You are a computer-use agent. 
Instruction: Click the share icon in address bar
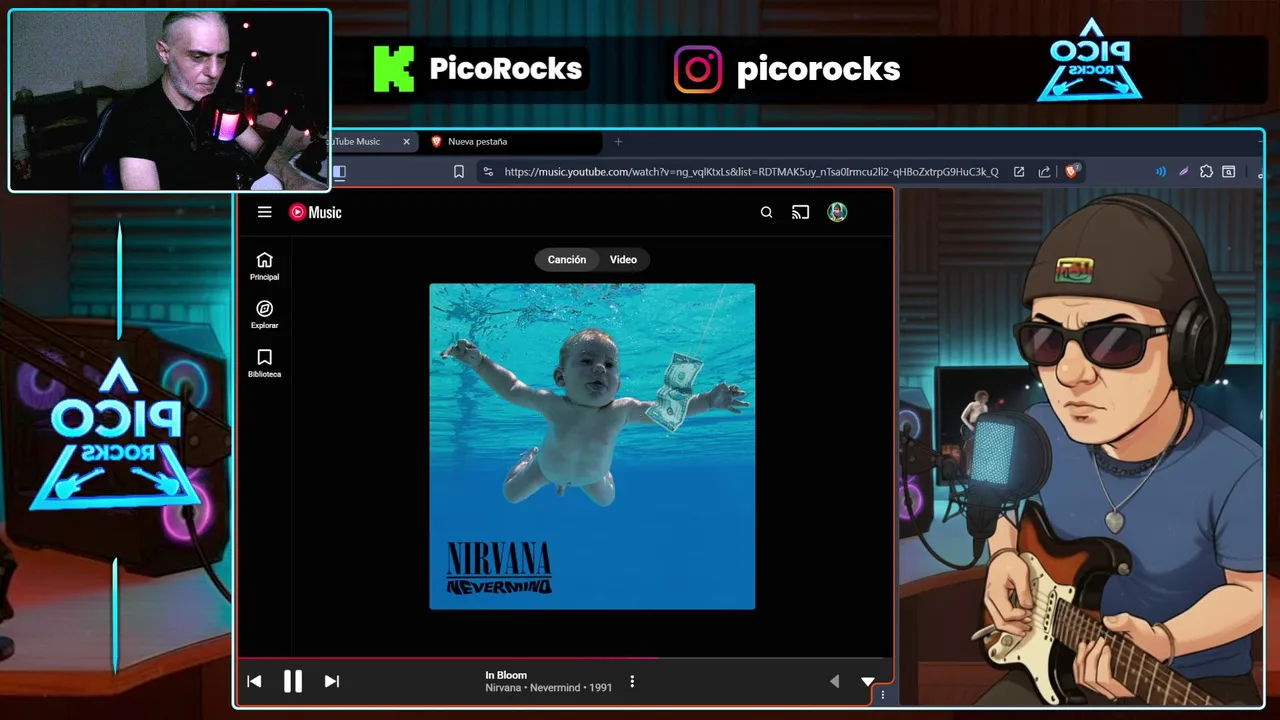pos(1044,172)
